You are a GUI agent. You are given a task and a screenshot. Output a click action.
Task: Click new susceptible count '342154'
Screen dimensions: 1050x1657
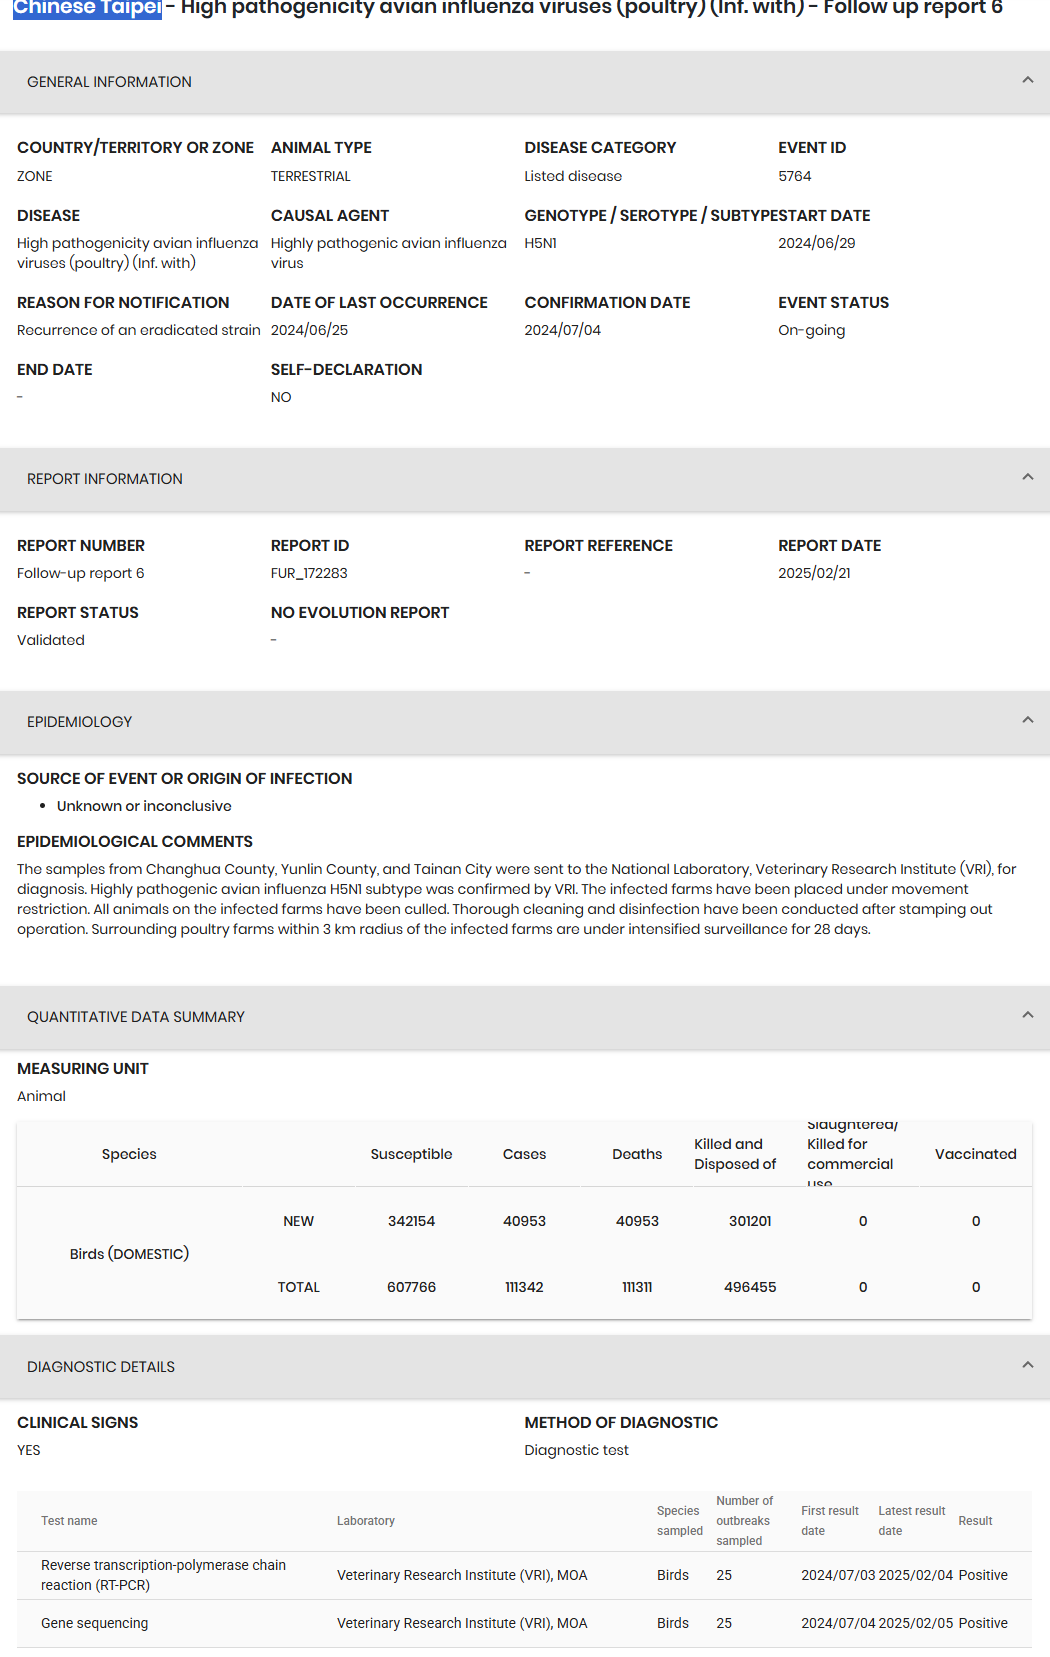pyautogui.click(x=412, y=1221)
